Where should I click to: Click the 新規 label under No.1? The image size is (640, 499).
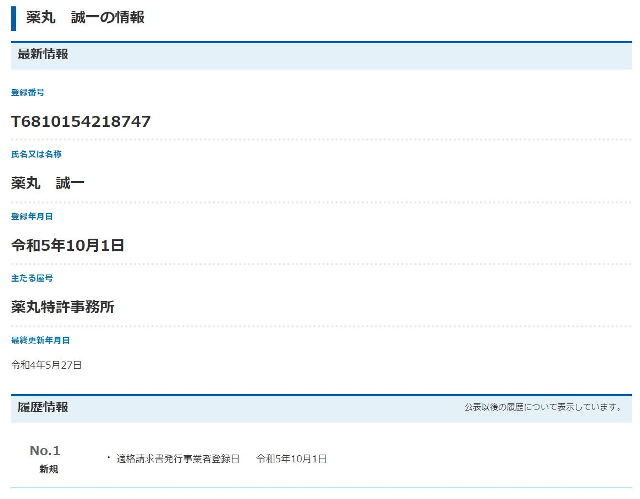(48, 468)
